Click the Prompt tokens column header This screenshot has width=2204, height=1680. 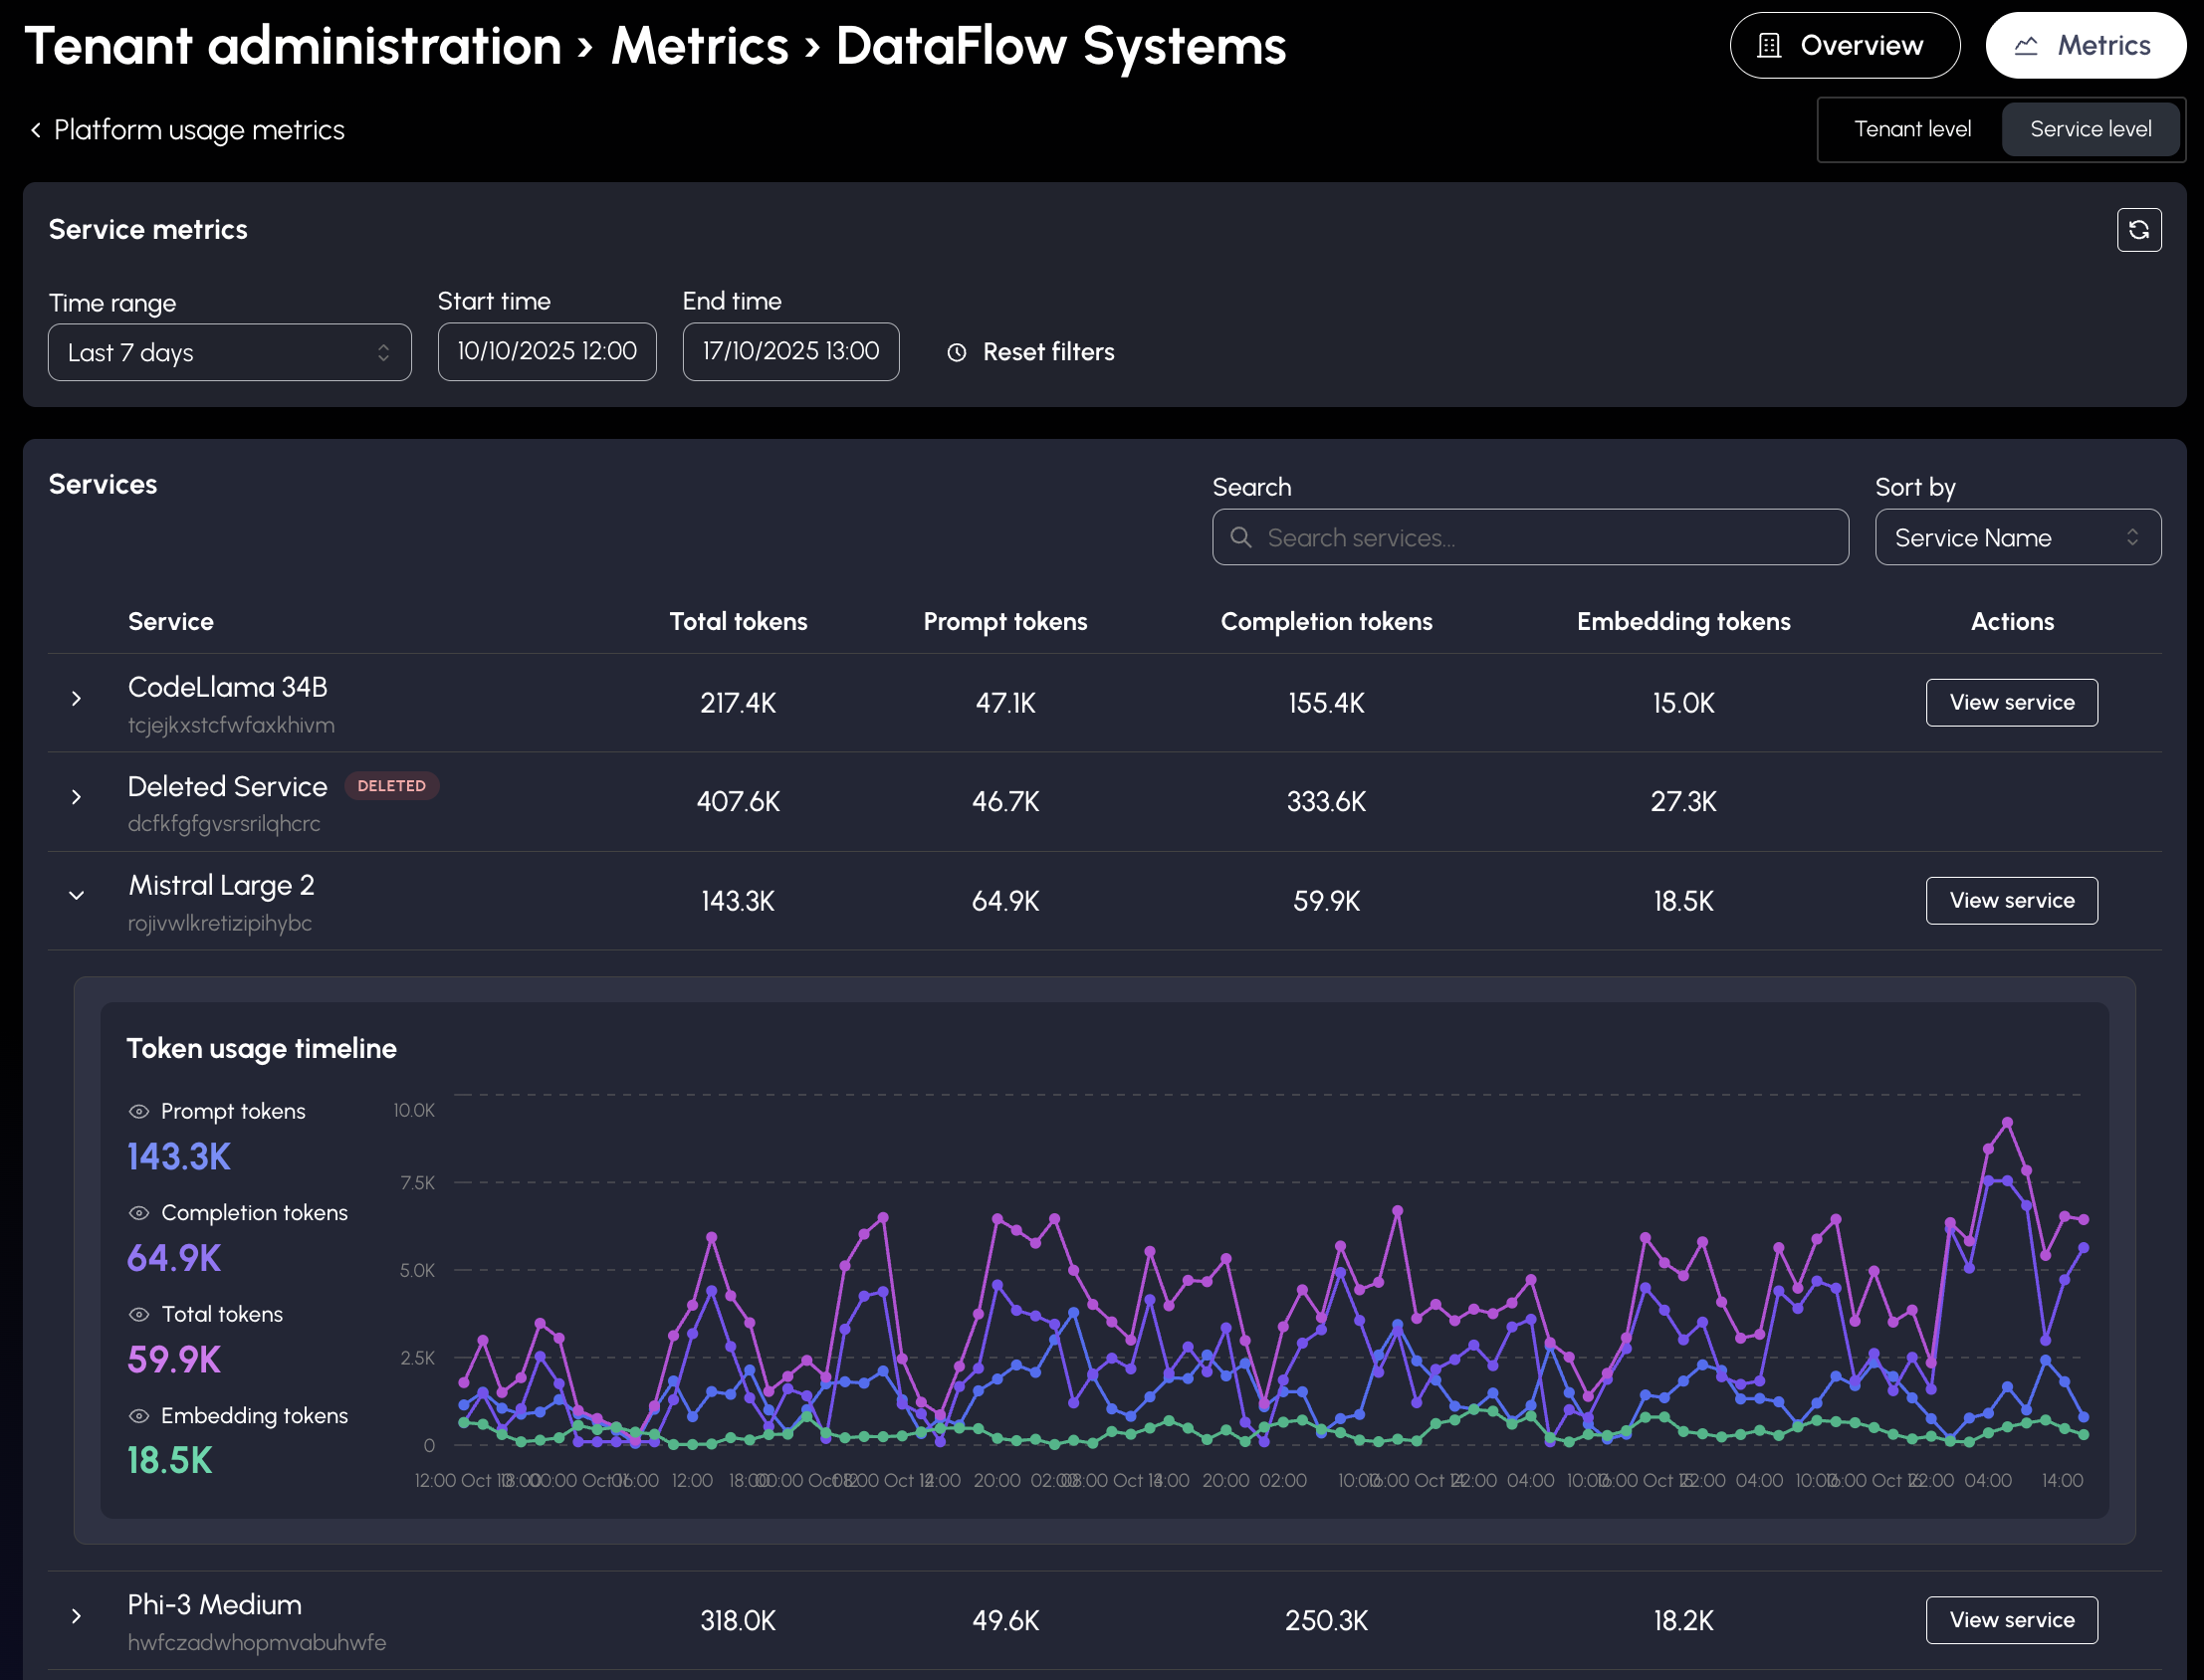(x=1005, y=621)
